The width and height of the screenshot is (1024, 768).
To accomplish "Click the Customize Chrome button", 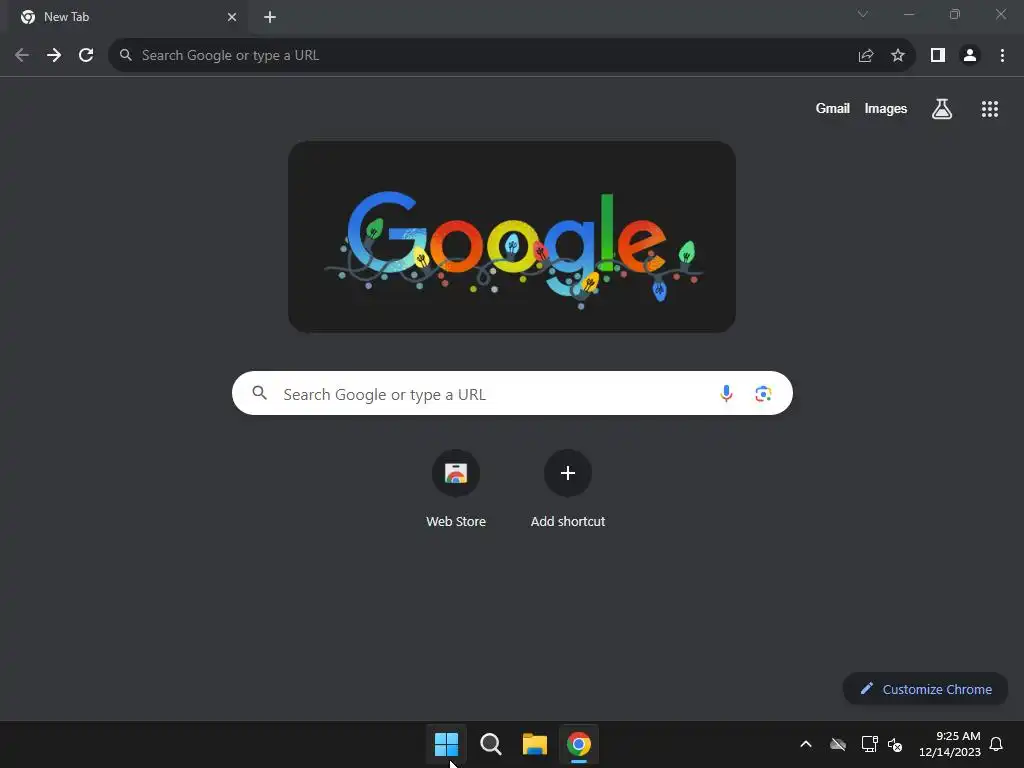I will point(925,689).
